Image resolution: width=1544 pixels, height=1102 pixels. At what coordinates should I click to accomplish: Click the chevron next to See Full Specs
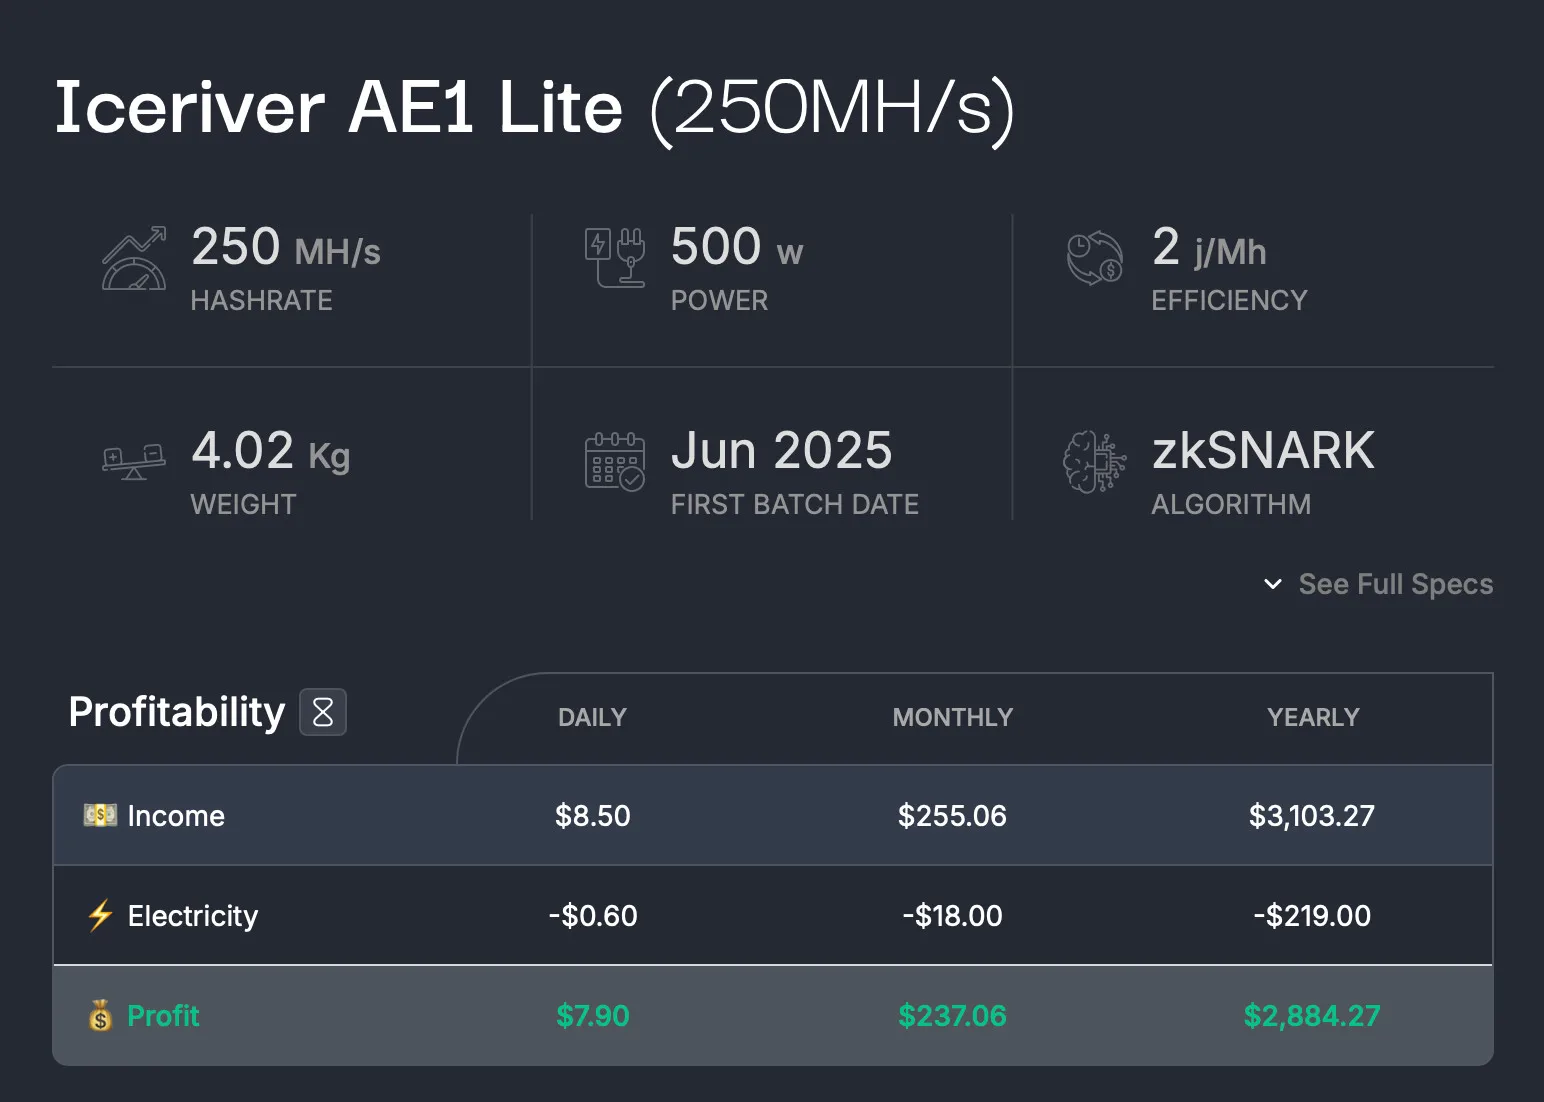(x=1273, y=584)
